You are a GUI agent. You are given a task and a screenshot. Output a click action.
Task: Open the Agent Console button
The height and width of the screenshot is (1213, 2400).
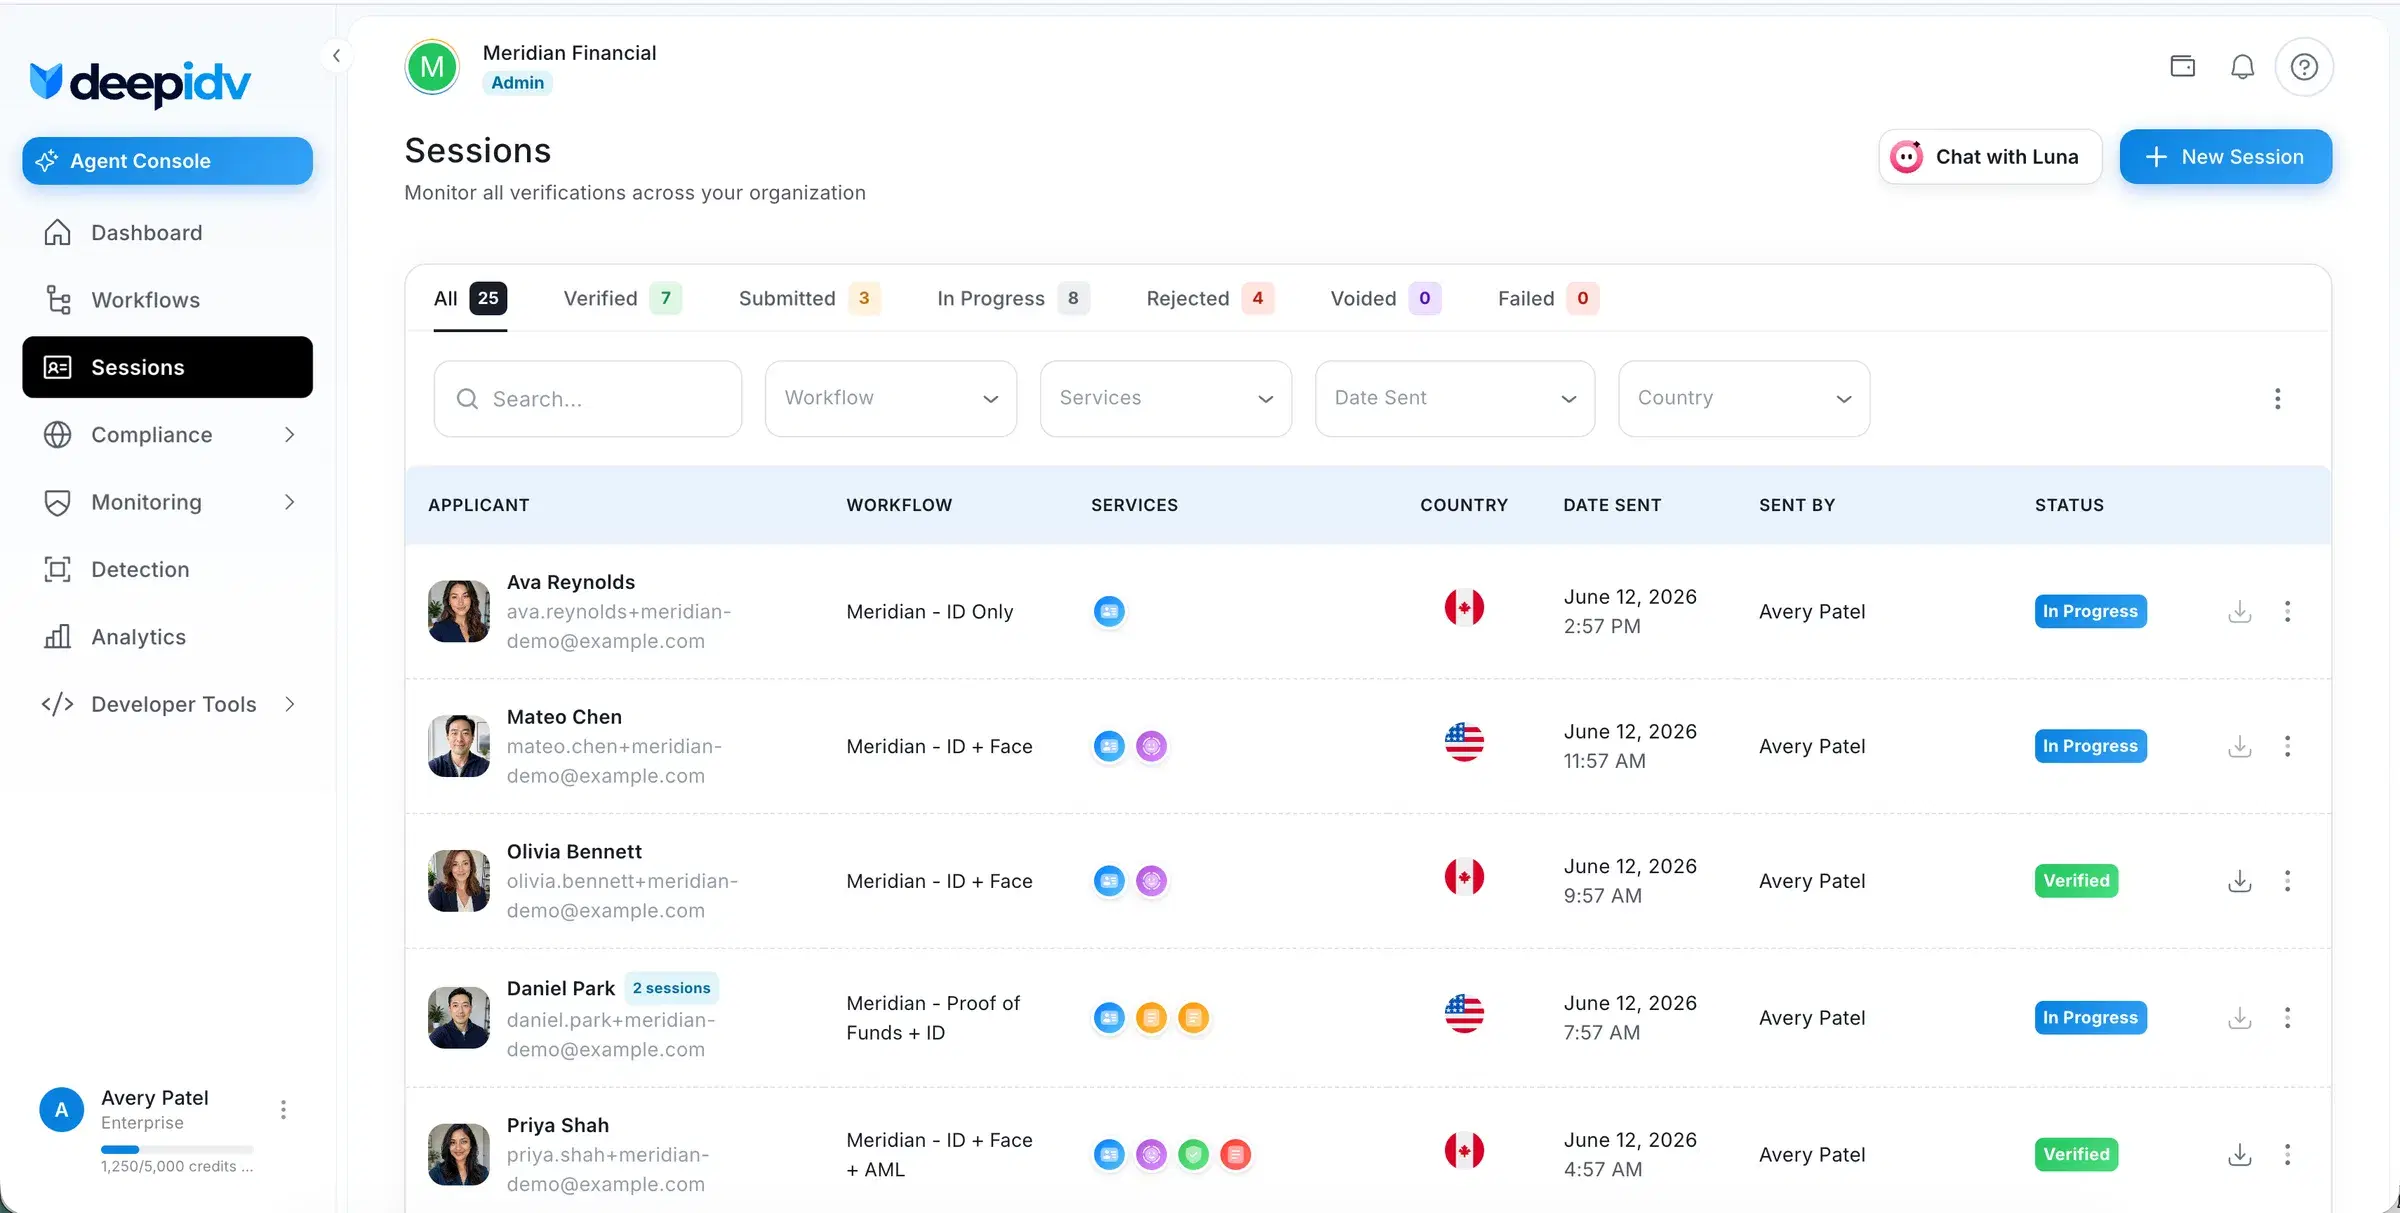coord(168,161)
